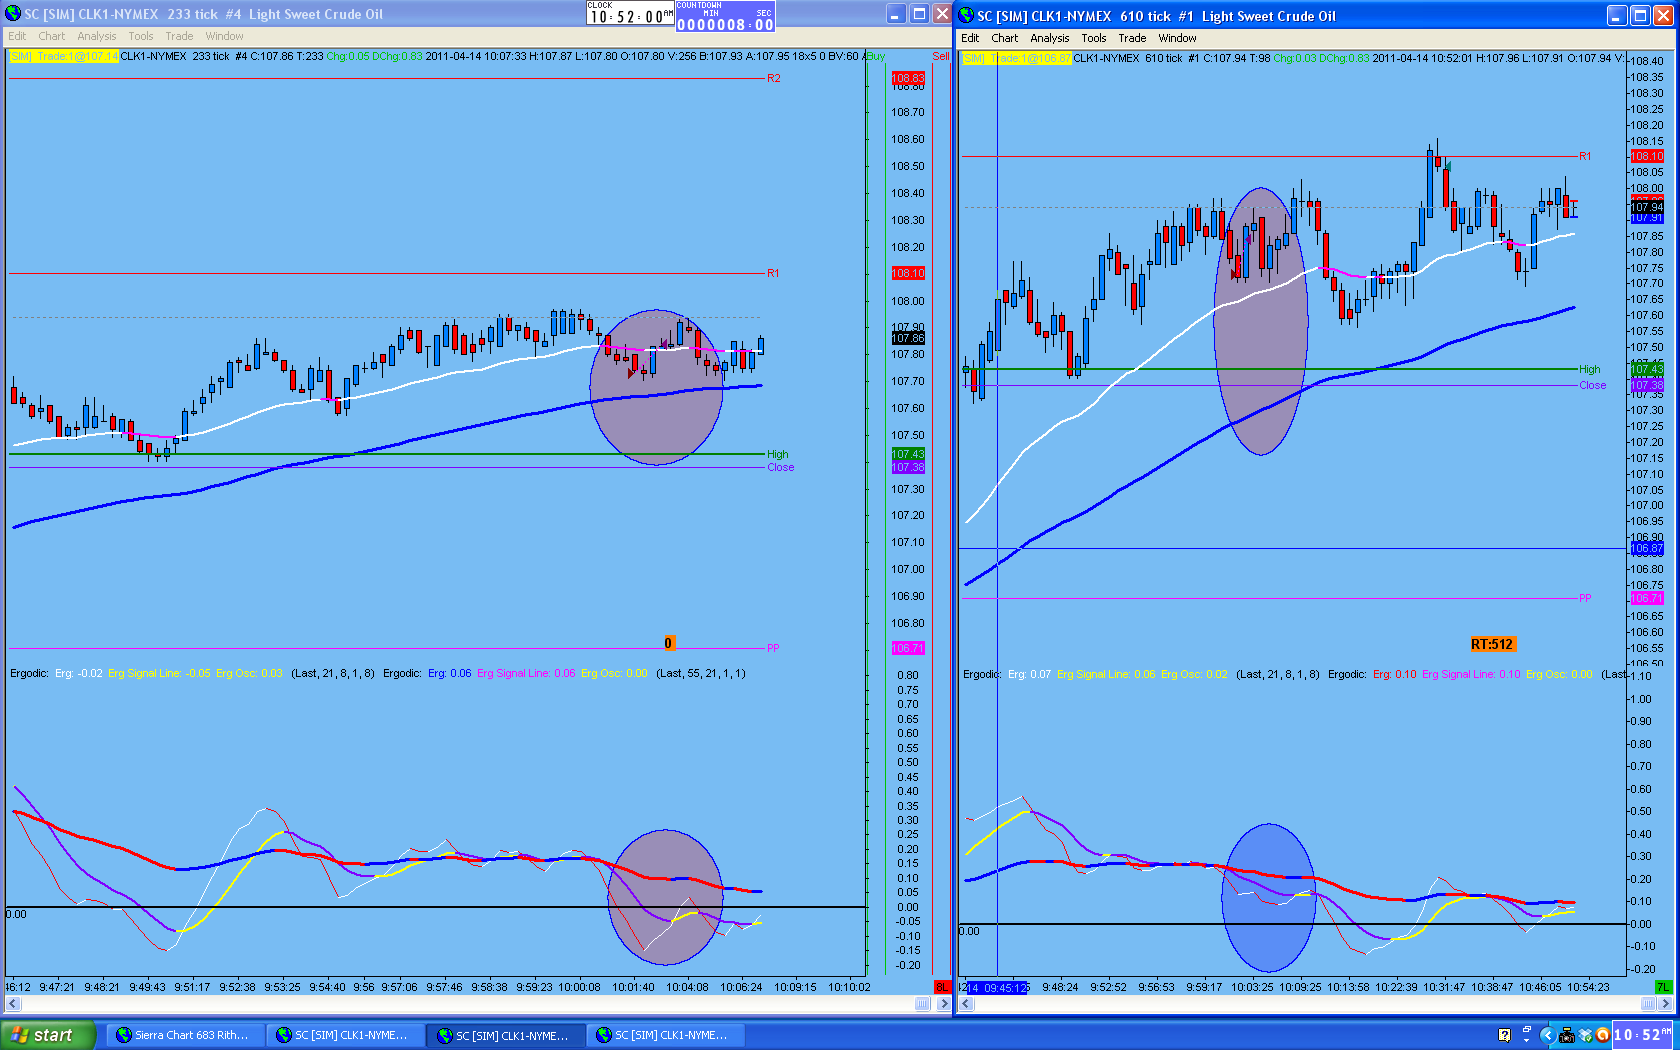Click the green 7L indicator on the 610 tick chart

coord(1663,987)
